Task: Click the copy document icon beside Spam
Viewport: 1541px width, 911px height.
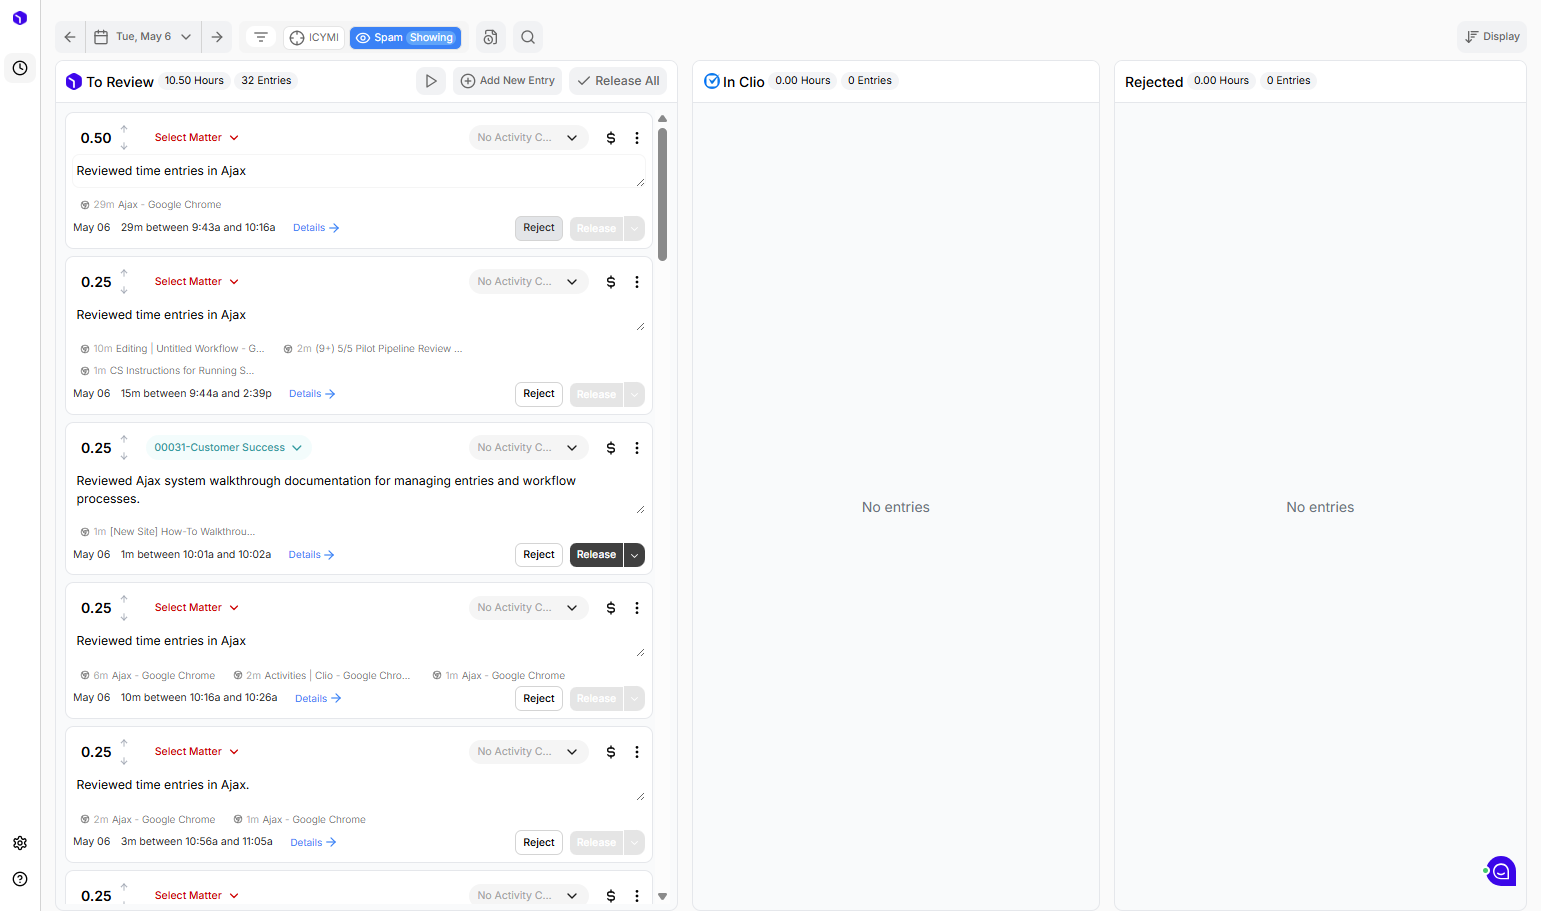Action: (490, 37)
